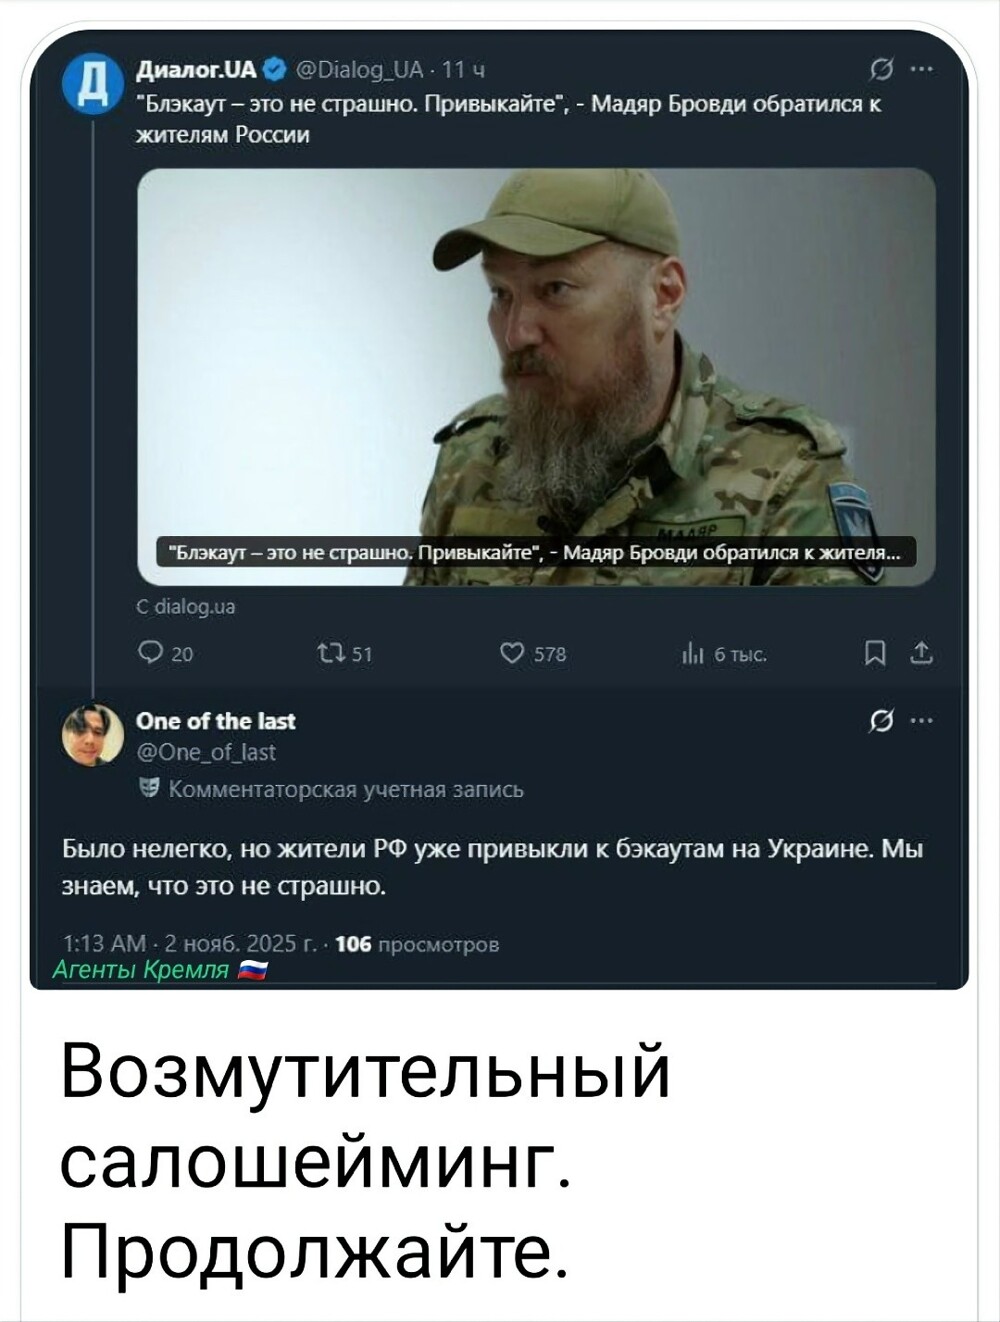Share the ДиалогUA tweet
Image resolution: width=1000 pixels, height=1322 pixels.
(x=922, y=655)
